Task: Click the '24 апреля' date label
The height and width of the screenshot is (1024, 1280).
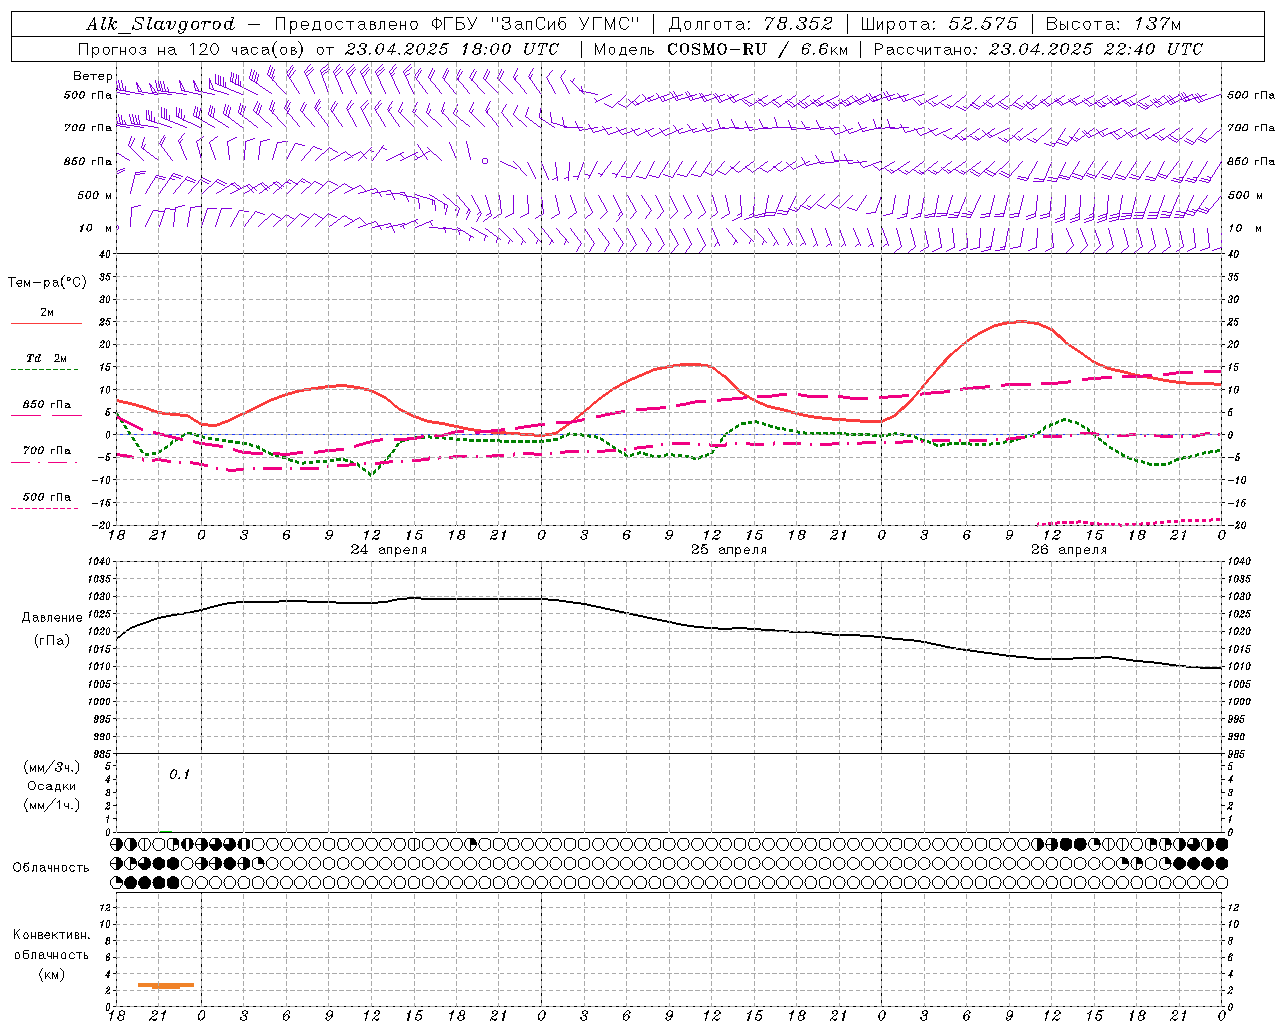Action: pos(388,550)
